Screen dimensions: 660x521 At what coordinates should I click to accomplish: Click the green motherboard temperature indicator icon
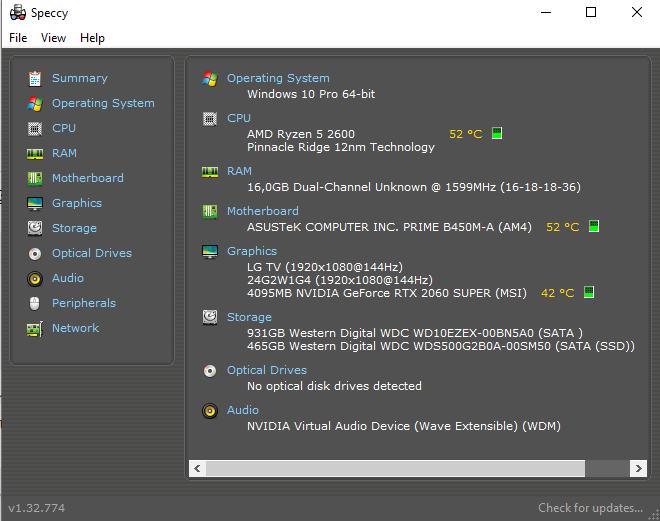(x=593, y=226)
